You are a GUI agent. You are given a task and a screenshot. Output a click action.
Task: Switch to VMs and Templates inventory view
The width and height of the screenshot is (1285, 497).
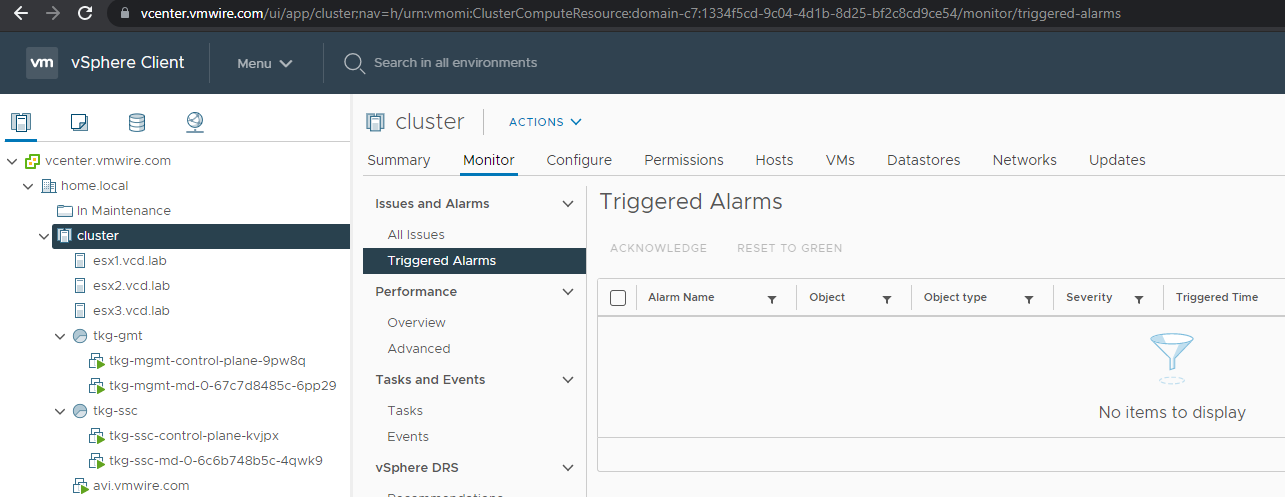[x=79, y=123]
